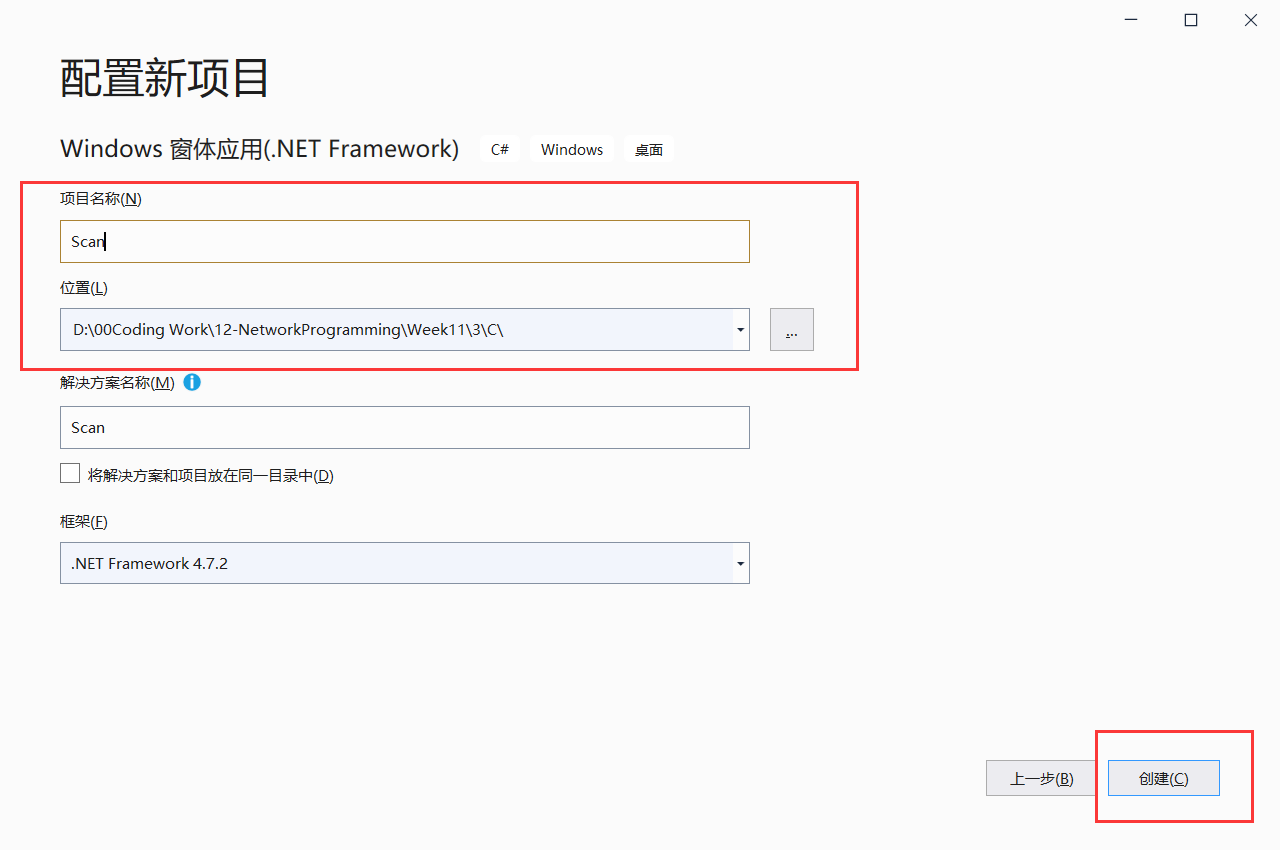Viewport: 1280px width, 850px height.
Task: Enable 将解决方案和项目放在同一目录中 checkbox
Action: (x=70, y=474)
